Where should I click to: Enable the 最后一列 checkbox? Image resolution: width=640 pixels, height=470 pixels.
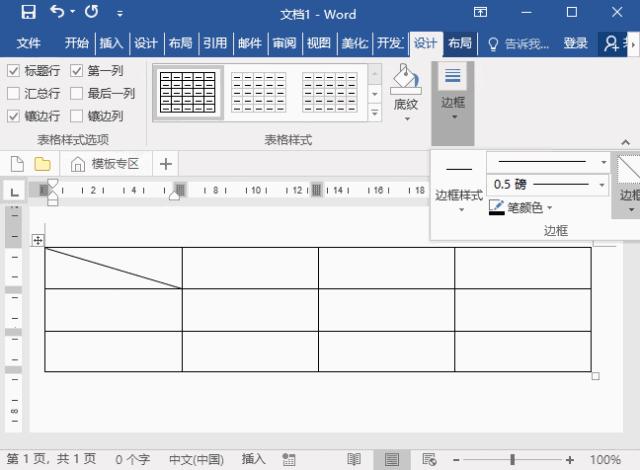click(76, 93)
